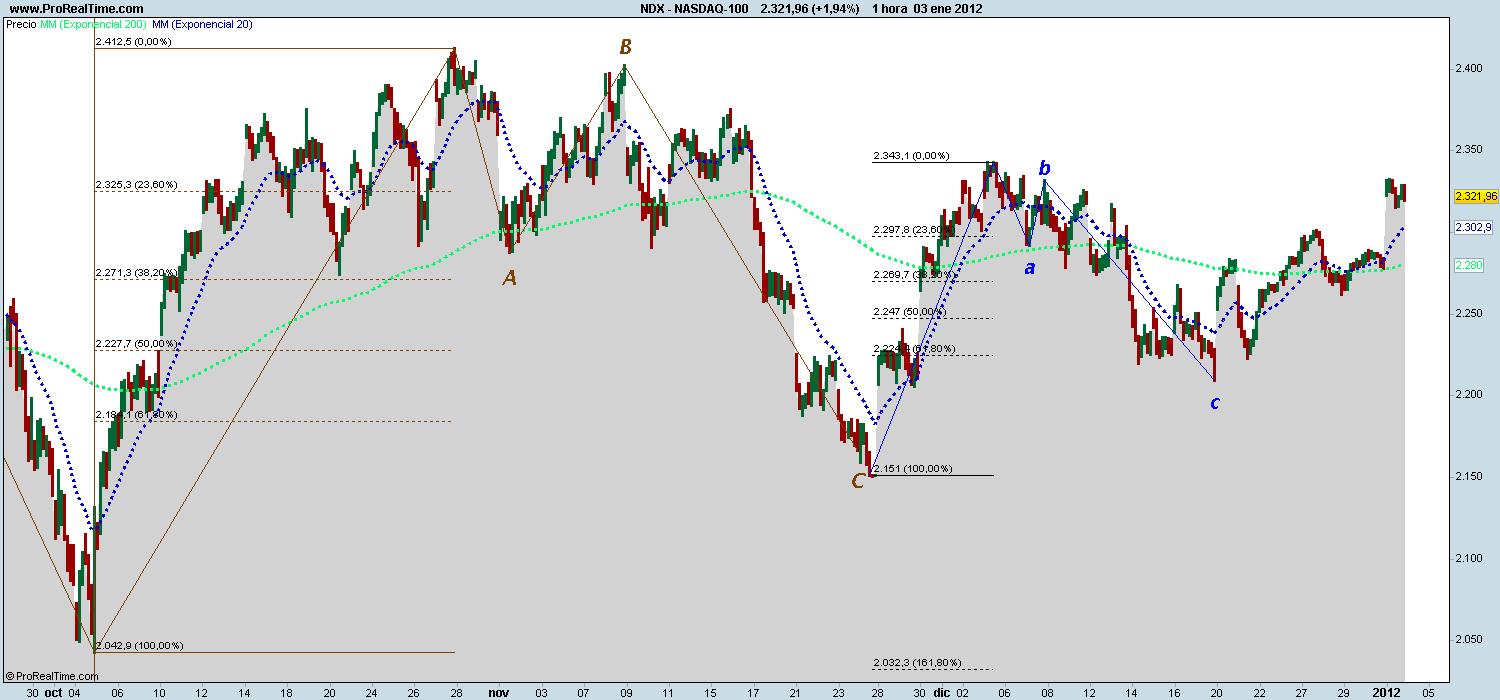Click the green EMA 200 value tag 2.280

[x=1469, y=266]
